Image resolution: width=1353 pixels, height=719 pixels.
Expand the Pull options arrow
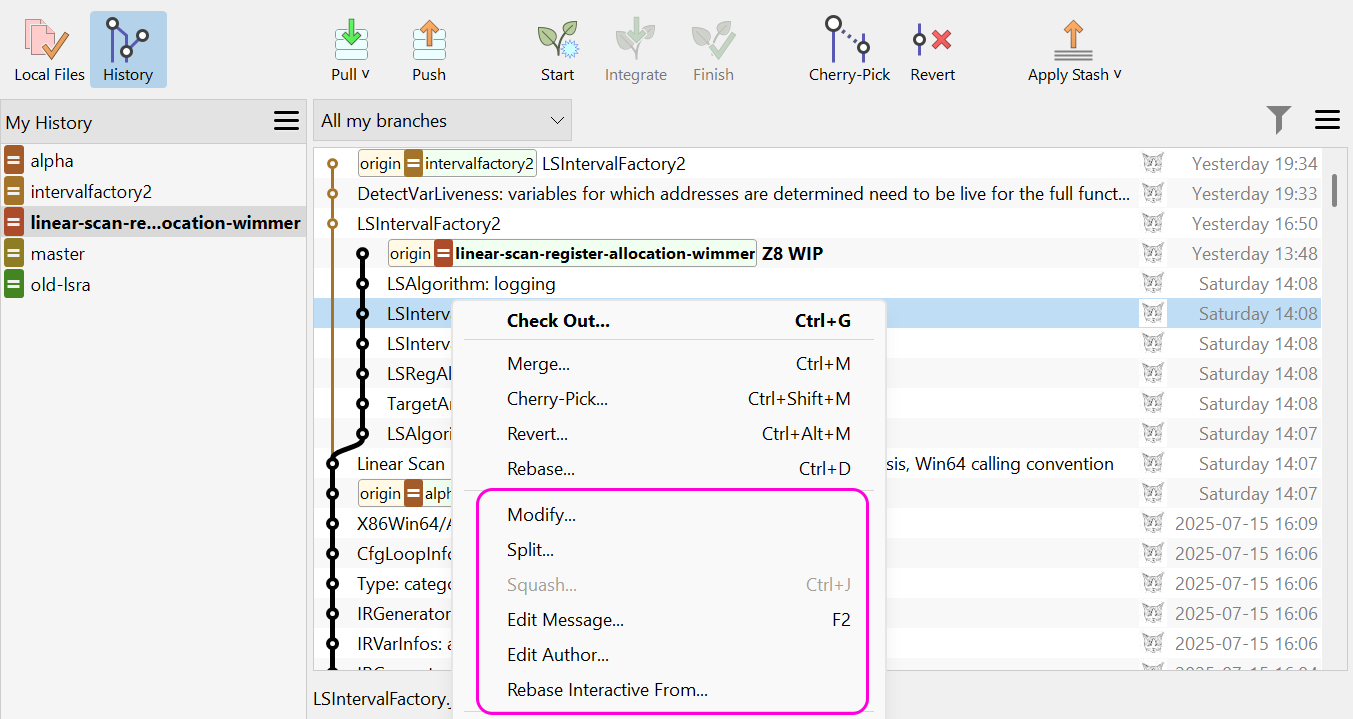coord(367,74)
